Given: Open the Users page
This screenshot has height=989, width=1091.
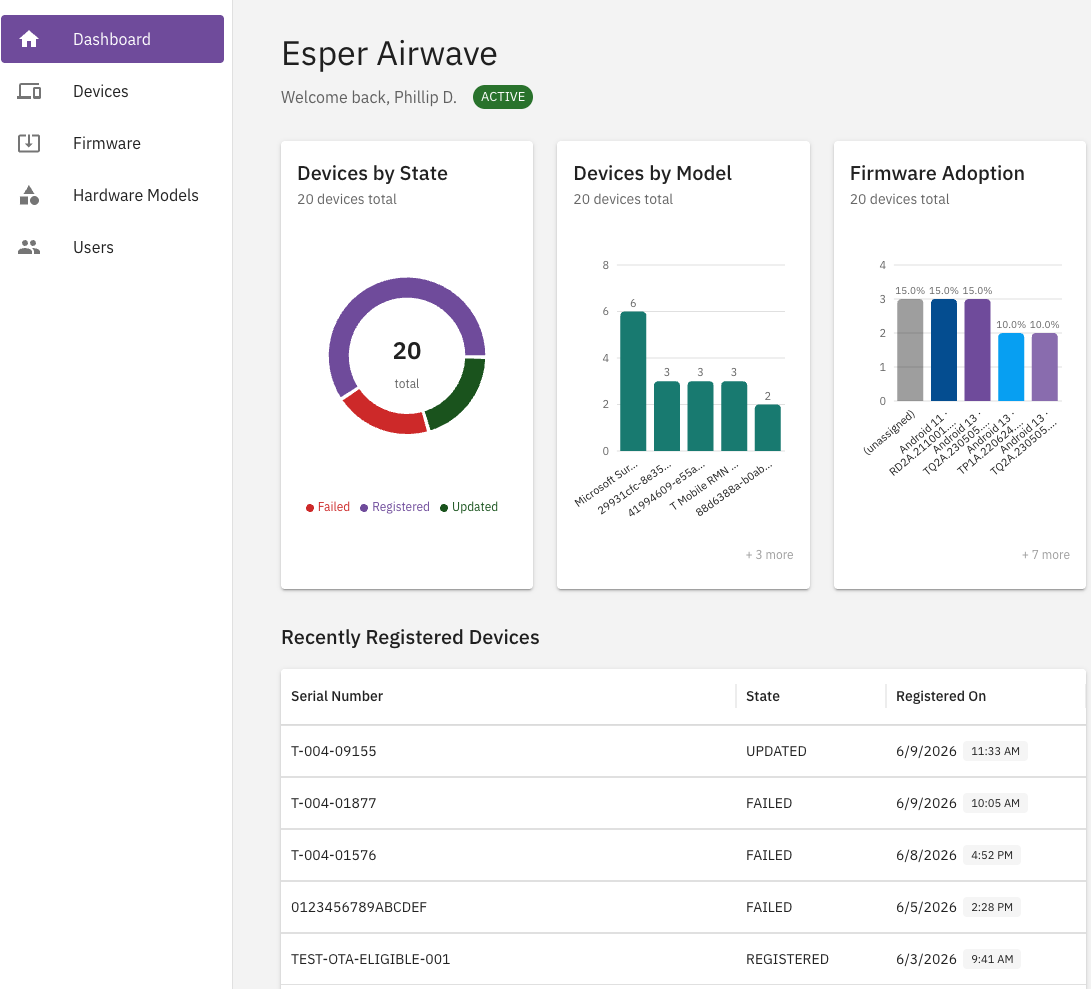Looking at the screenshot, I should (x=113, y=247).
